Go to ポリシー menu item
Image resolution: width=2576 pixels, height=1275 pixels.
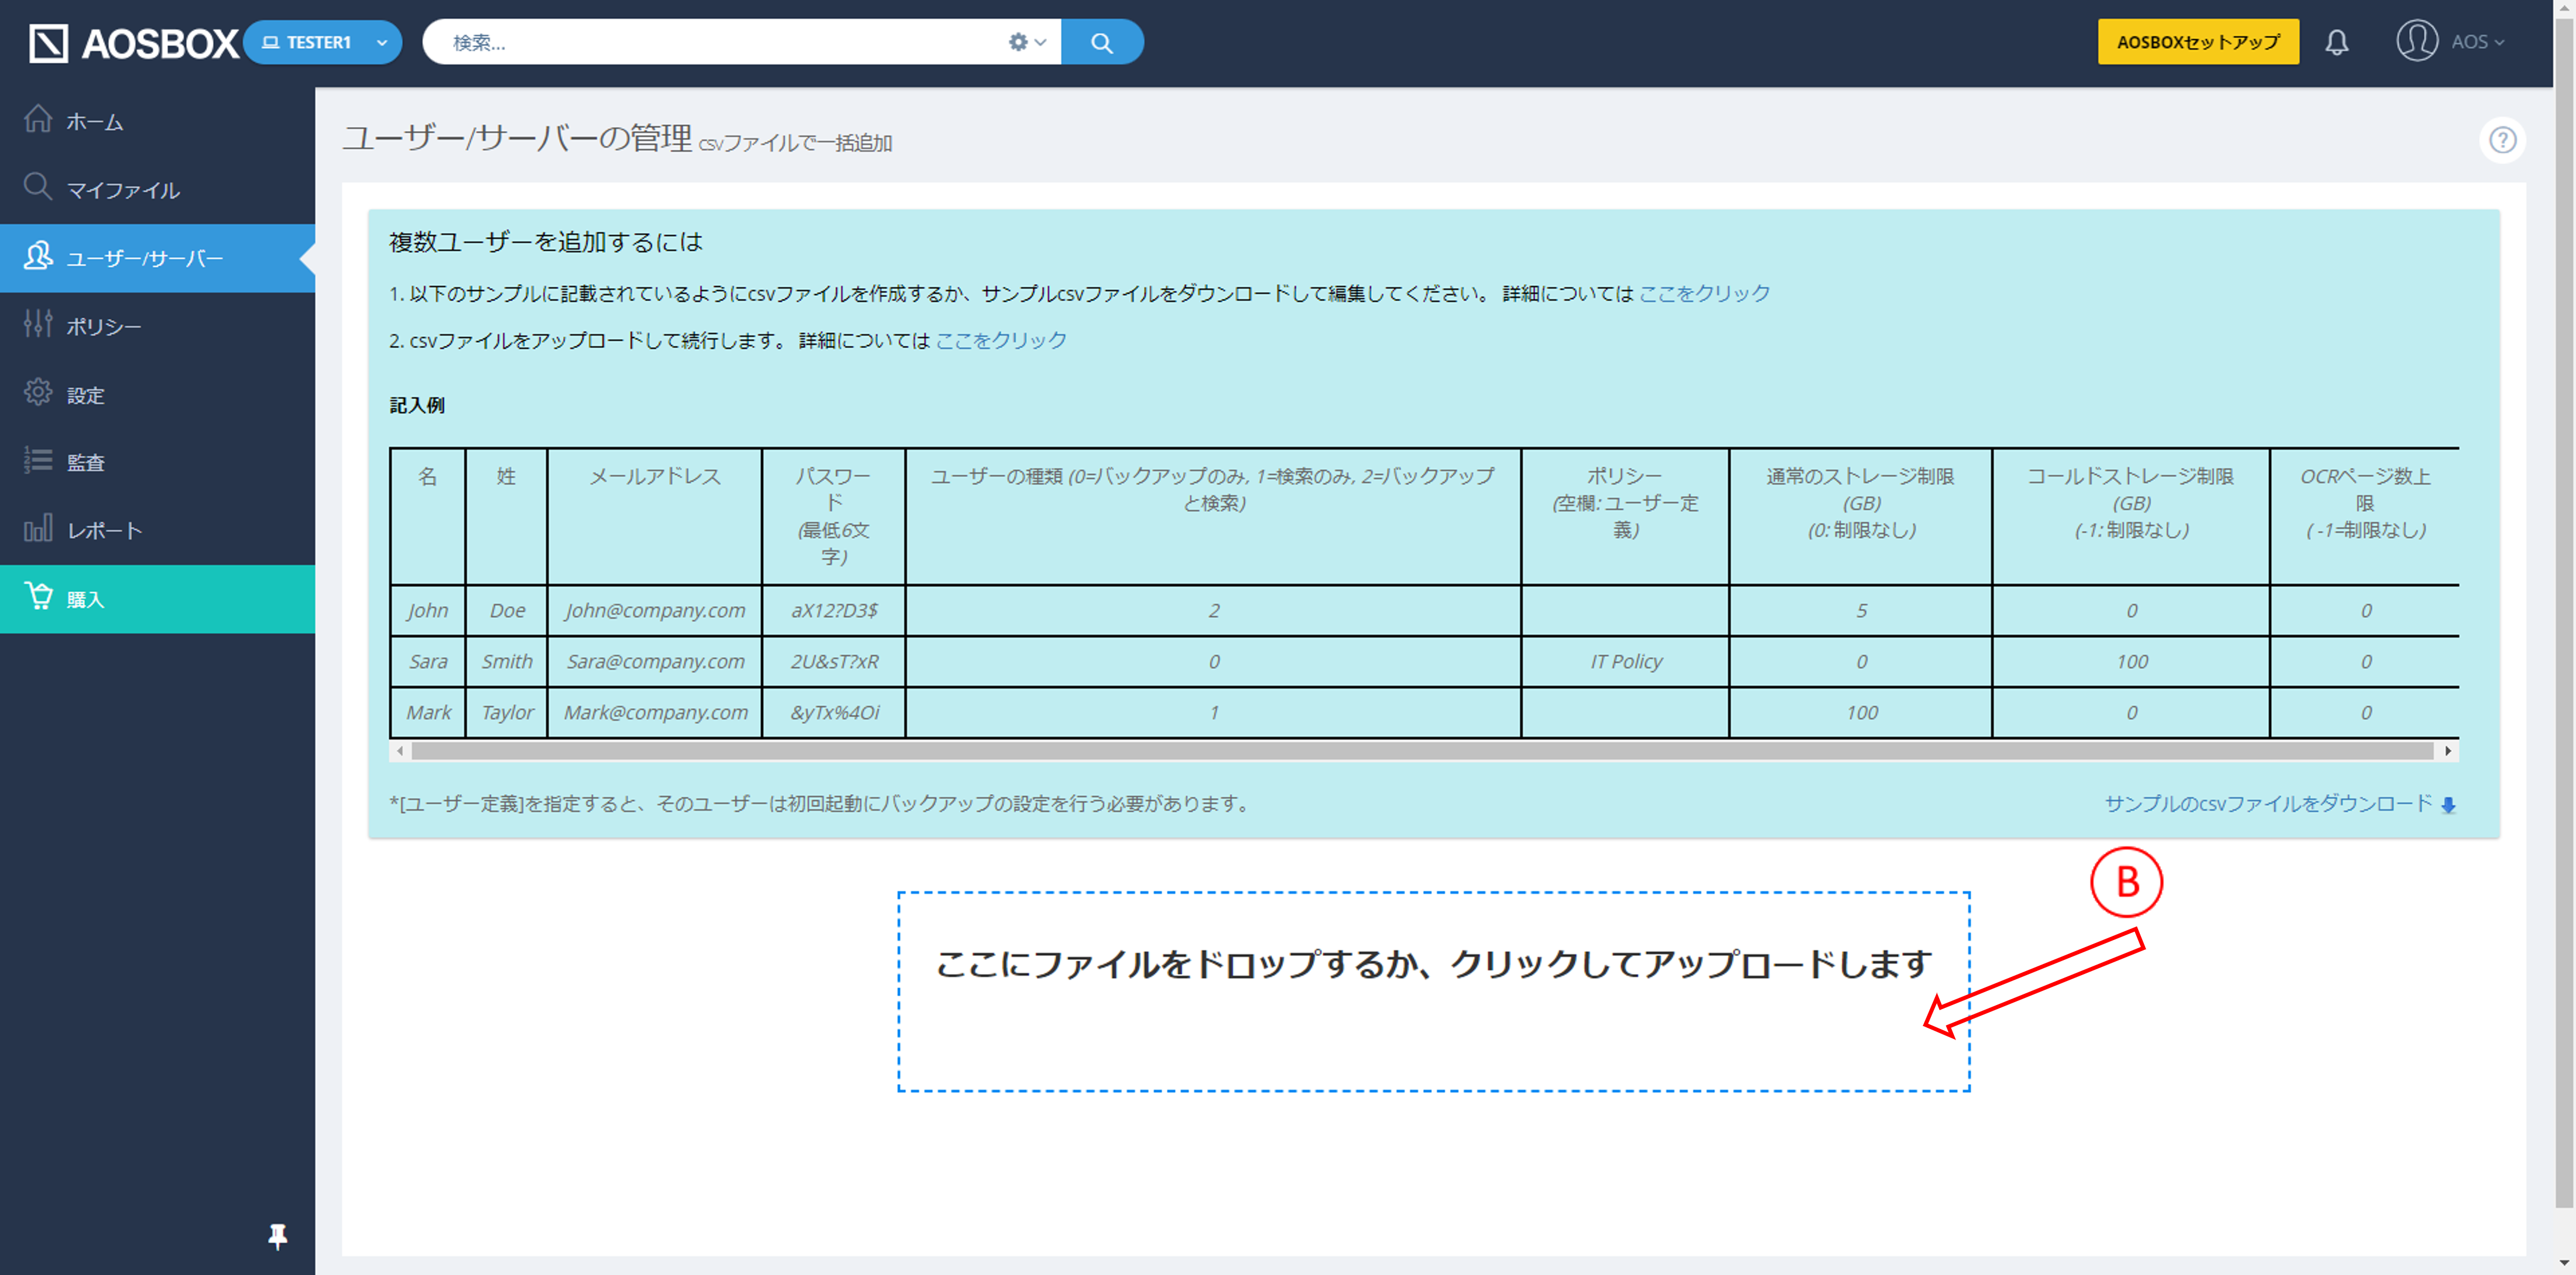[104, 326]
